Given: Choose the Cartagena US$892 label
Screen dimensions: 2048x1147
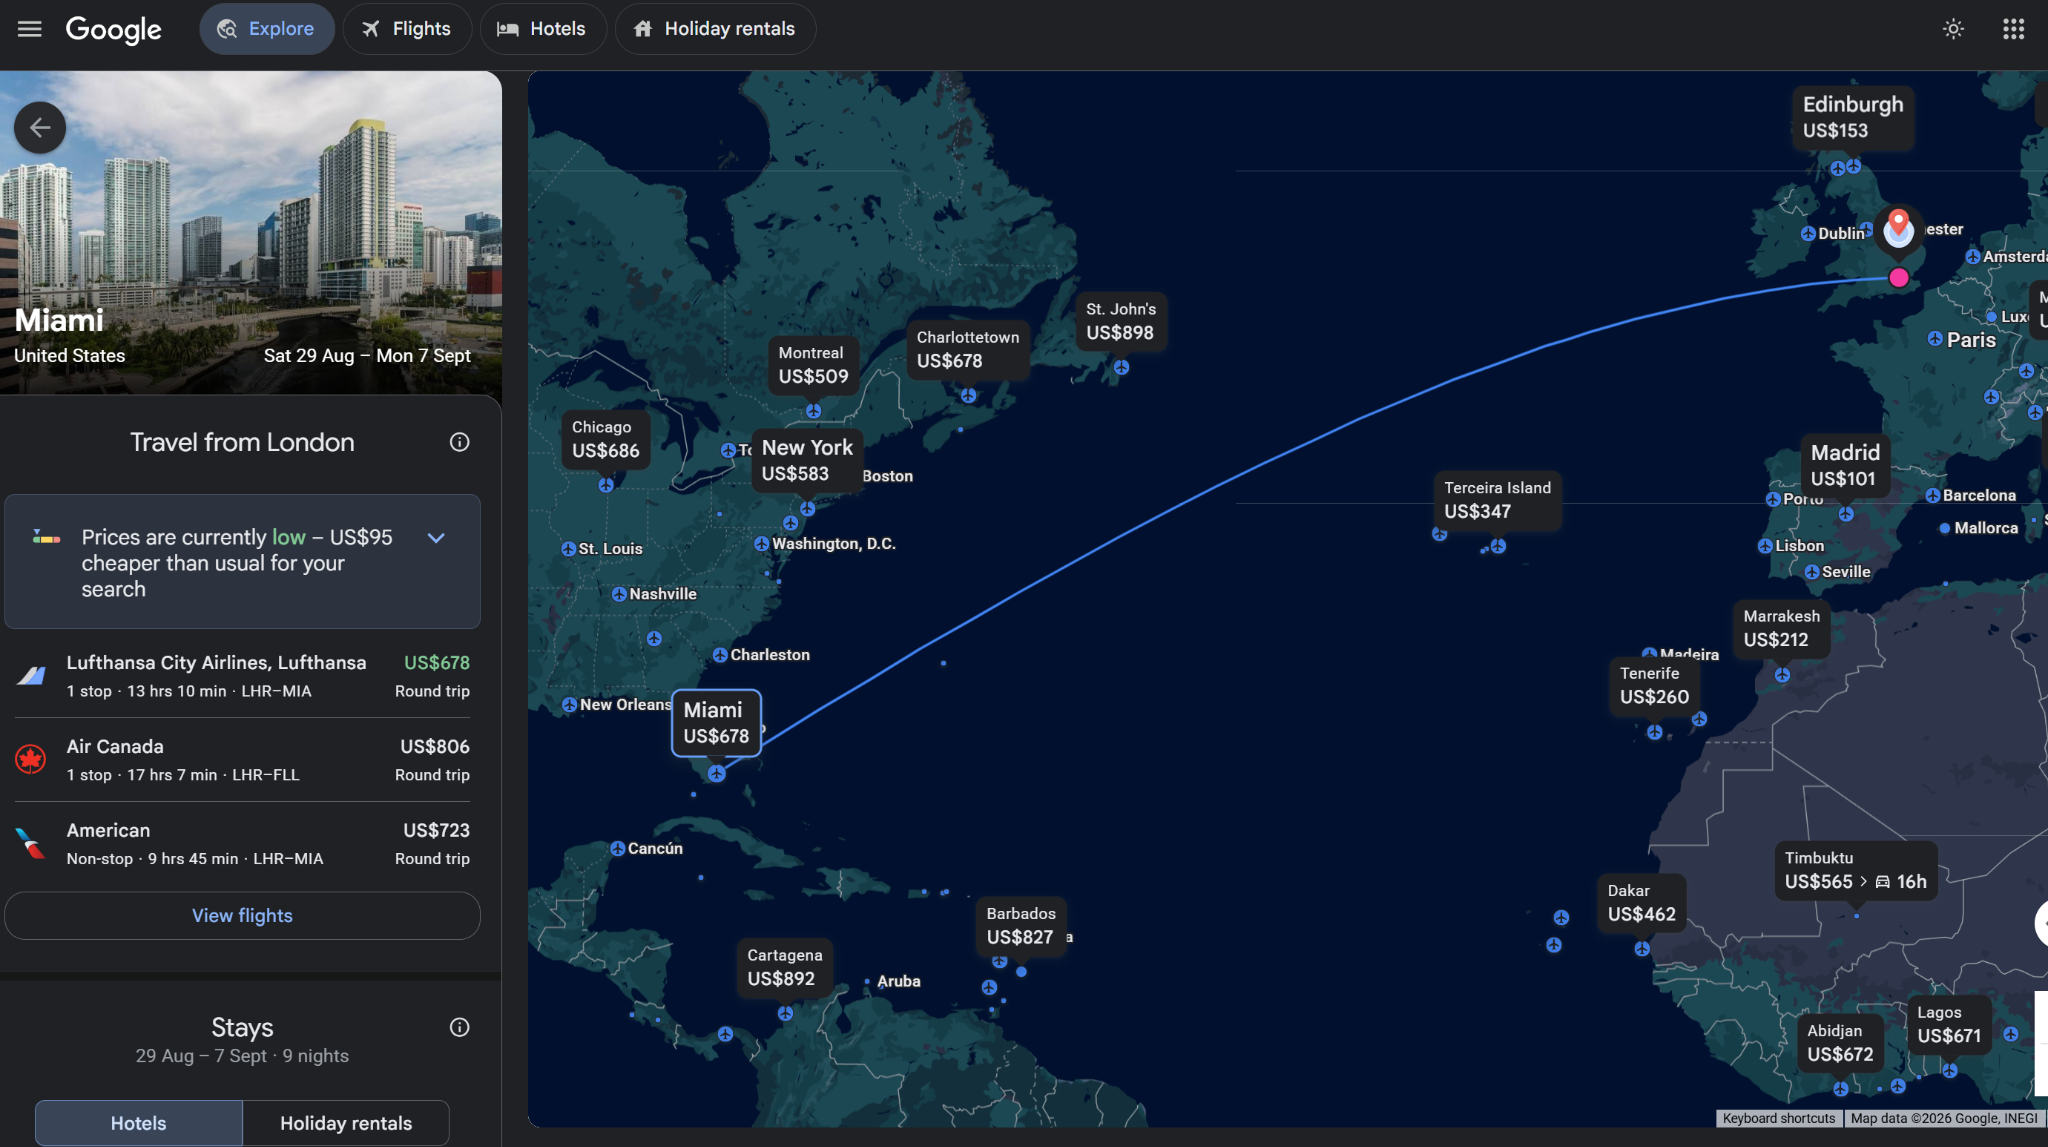Looking at the screenshot, I should point(784,967).
